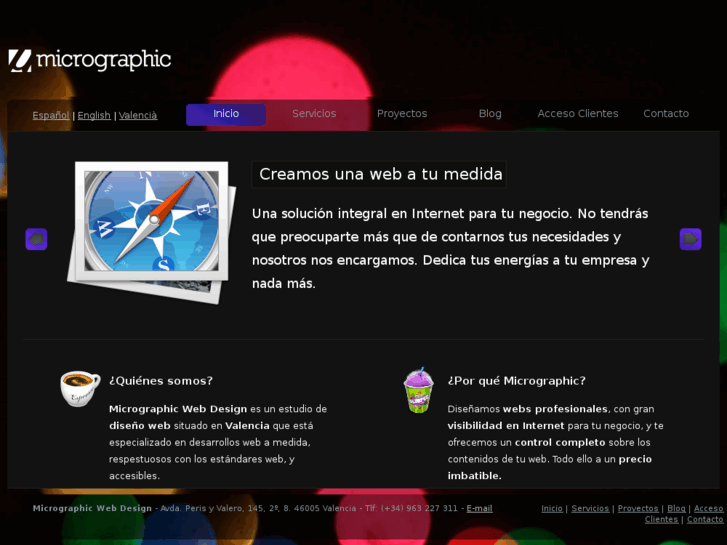Switch language to English
Screen dimensions: 727x545
click(94, 115)
